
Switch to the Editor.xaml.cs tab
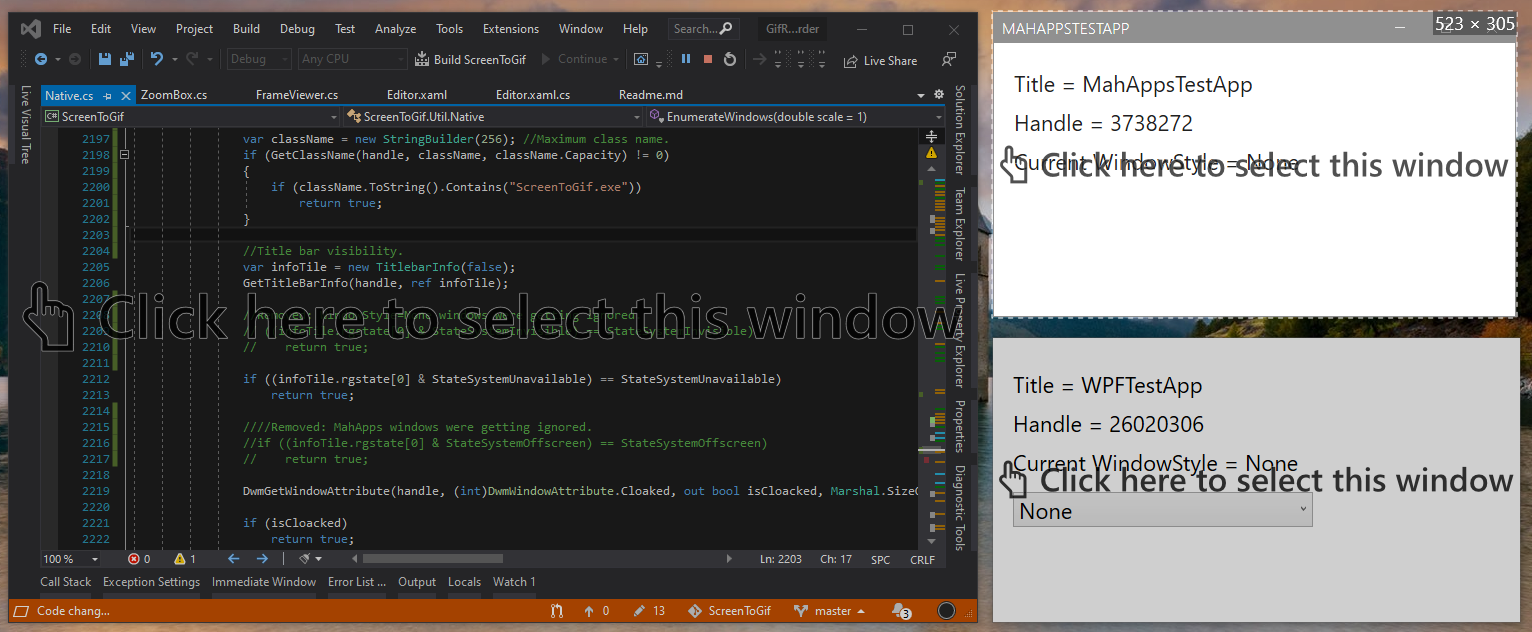(533, 95)
